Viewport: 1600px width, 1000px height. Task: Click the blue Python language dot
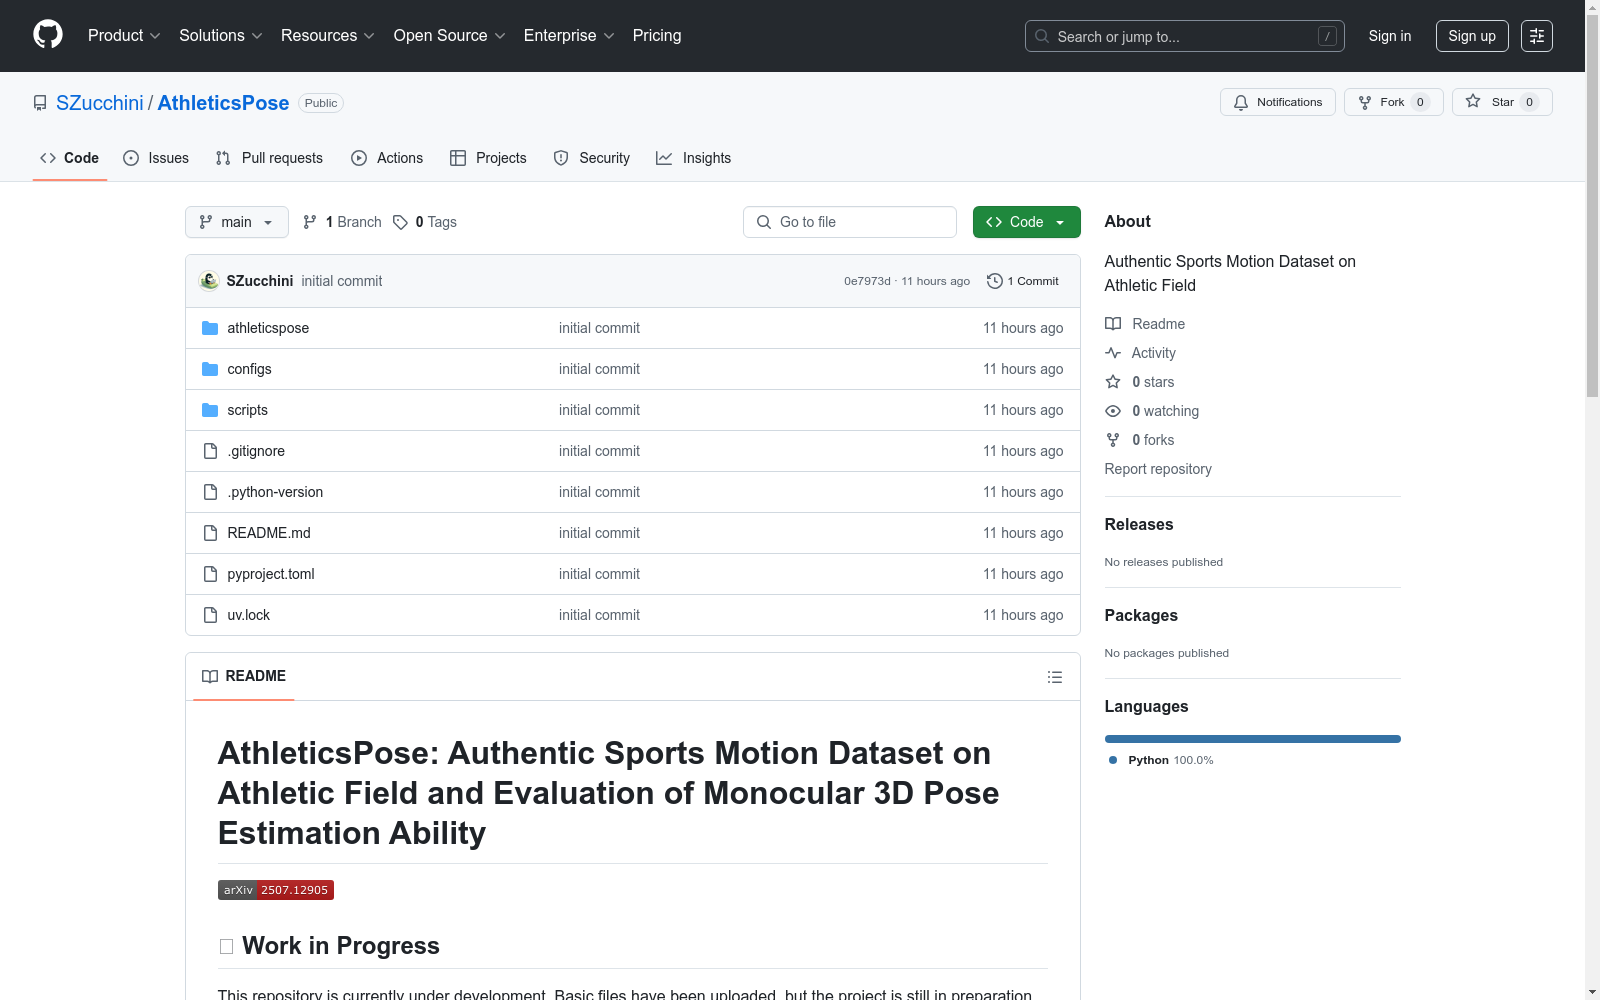point(1113,760)
